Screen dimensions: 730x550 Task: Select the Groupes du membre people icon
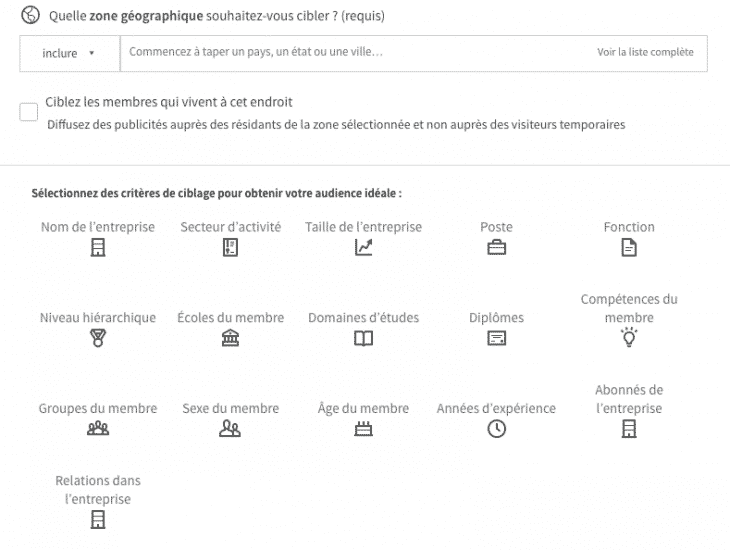pyautogui.click(x=98, y=429)
